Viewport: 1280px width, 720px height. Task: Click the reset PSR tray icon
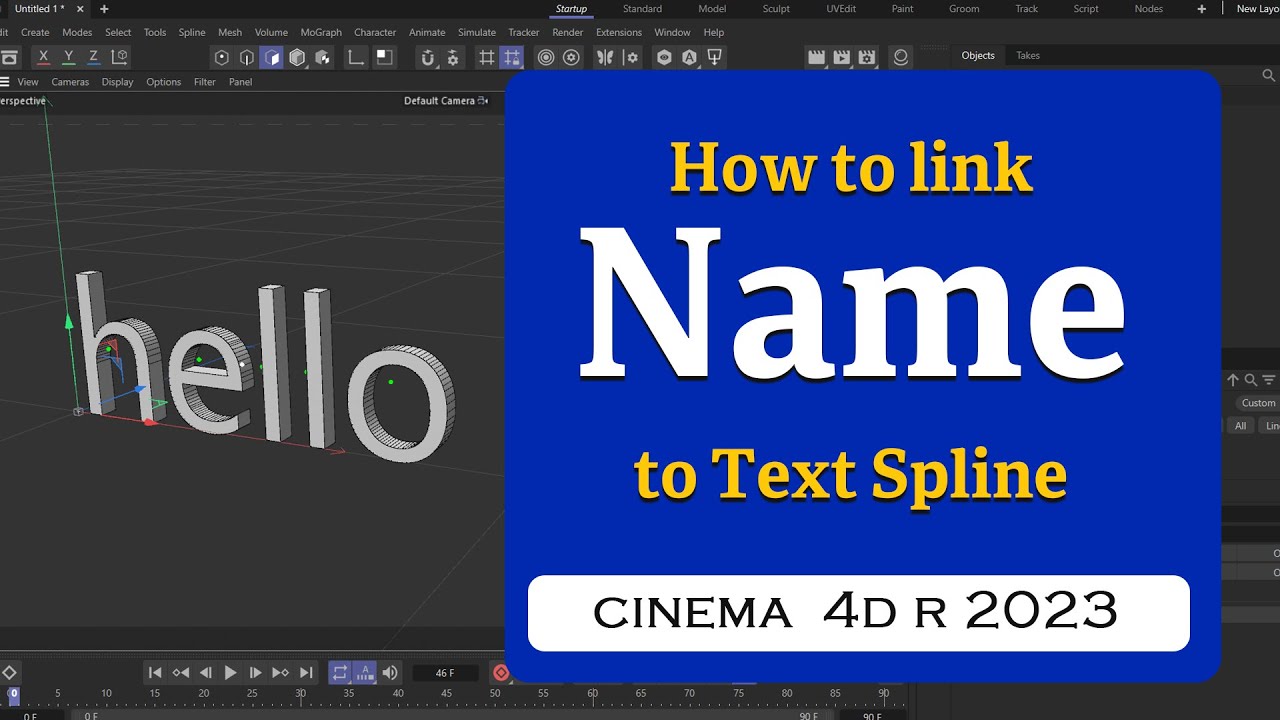[9, 57]
